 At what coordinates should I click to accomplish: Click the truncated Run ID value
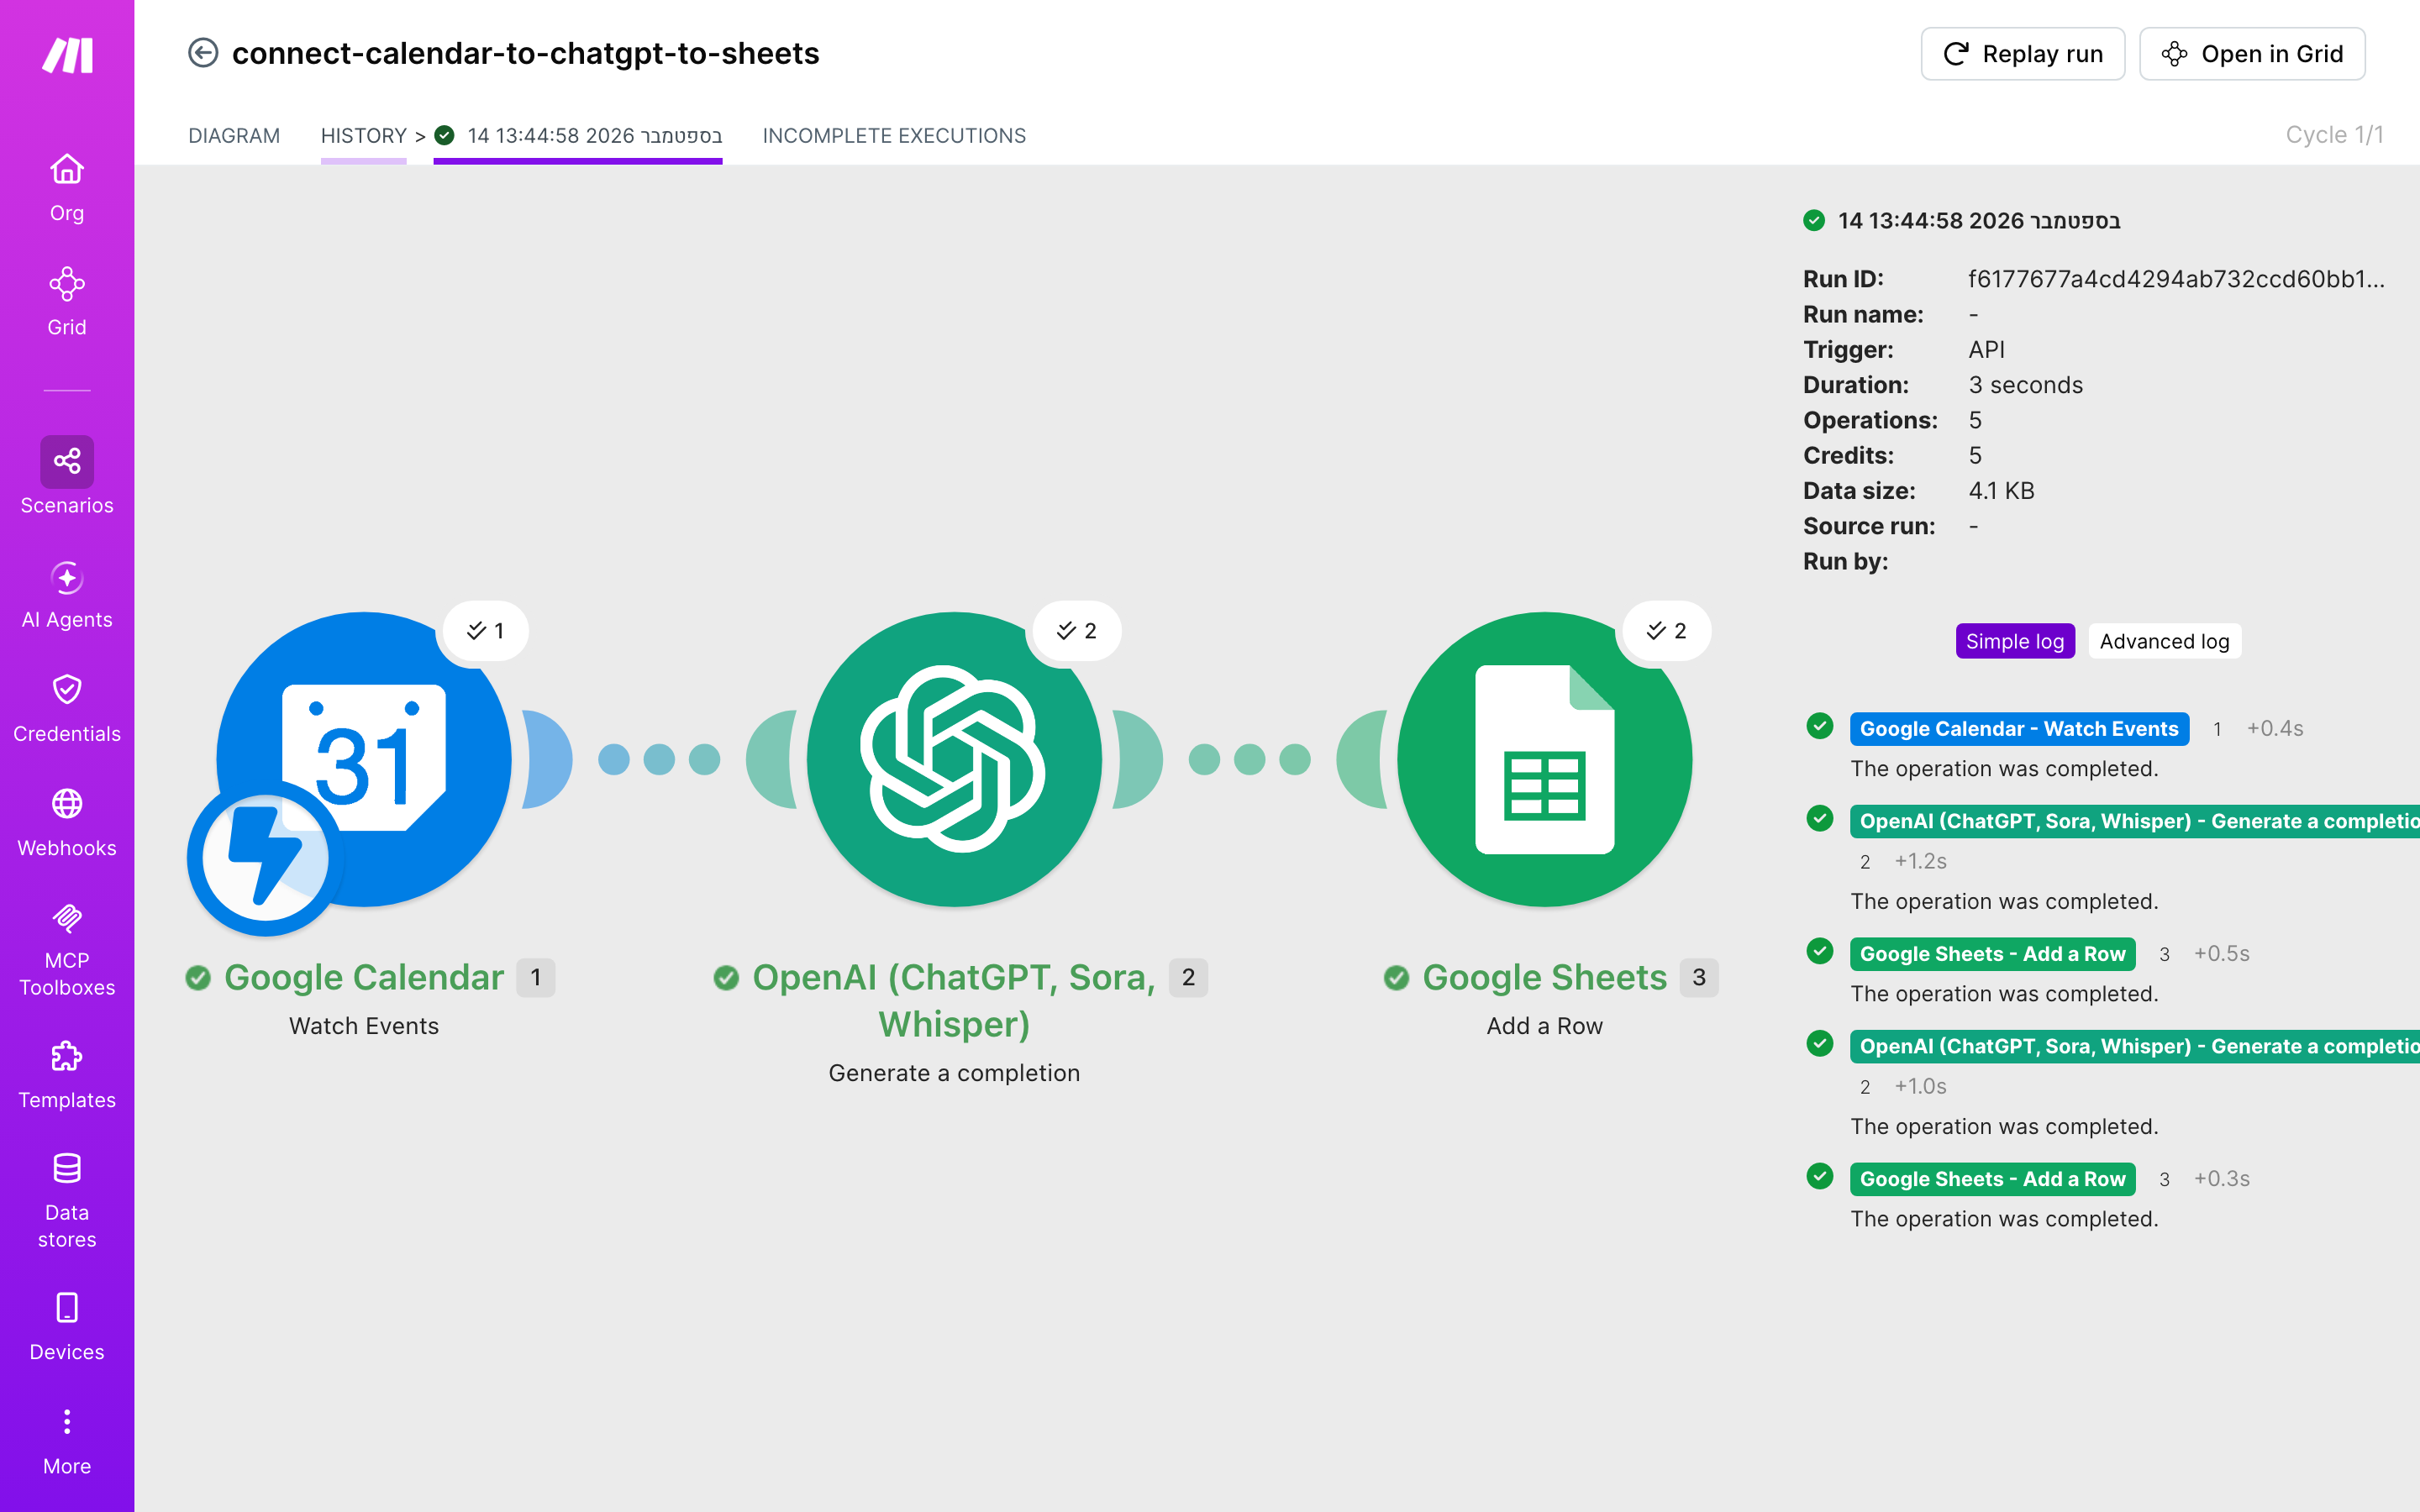click(2176, 279)
